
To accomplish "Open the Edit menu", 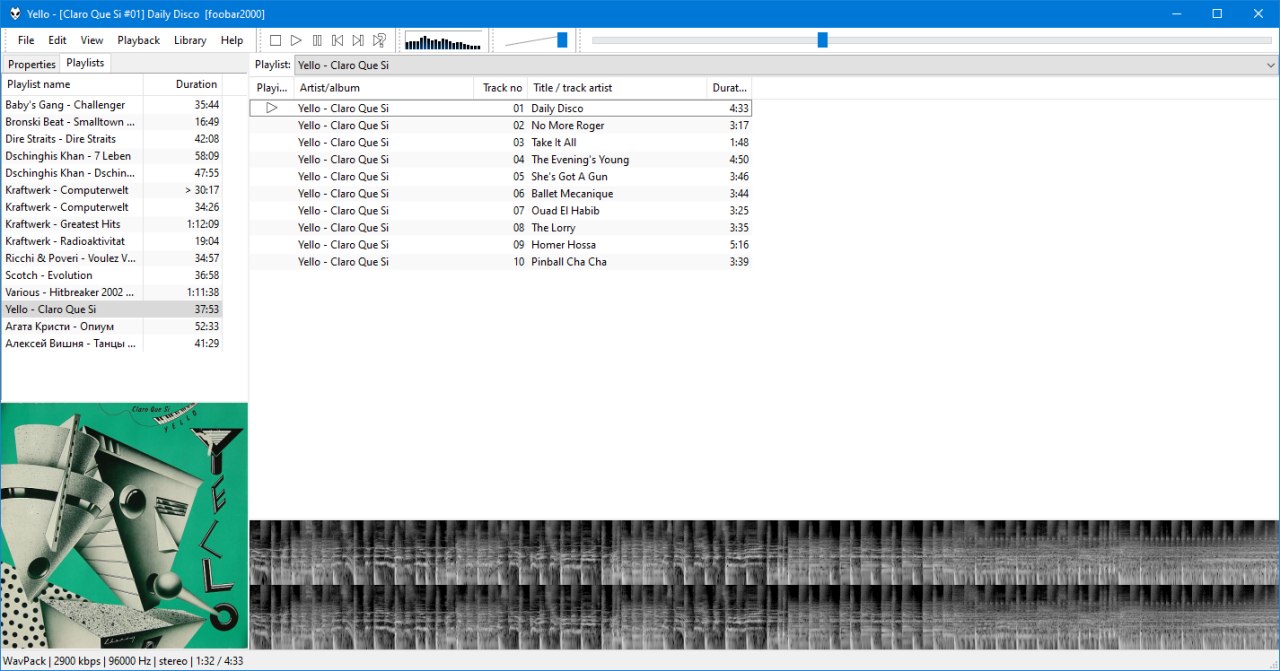I will coord(57,40).
